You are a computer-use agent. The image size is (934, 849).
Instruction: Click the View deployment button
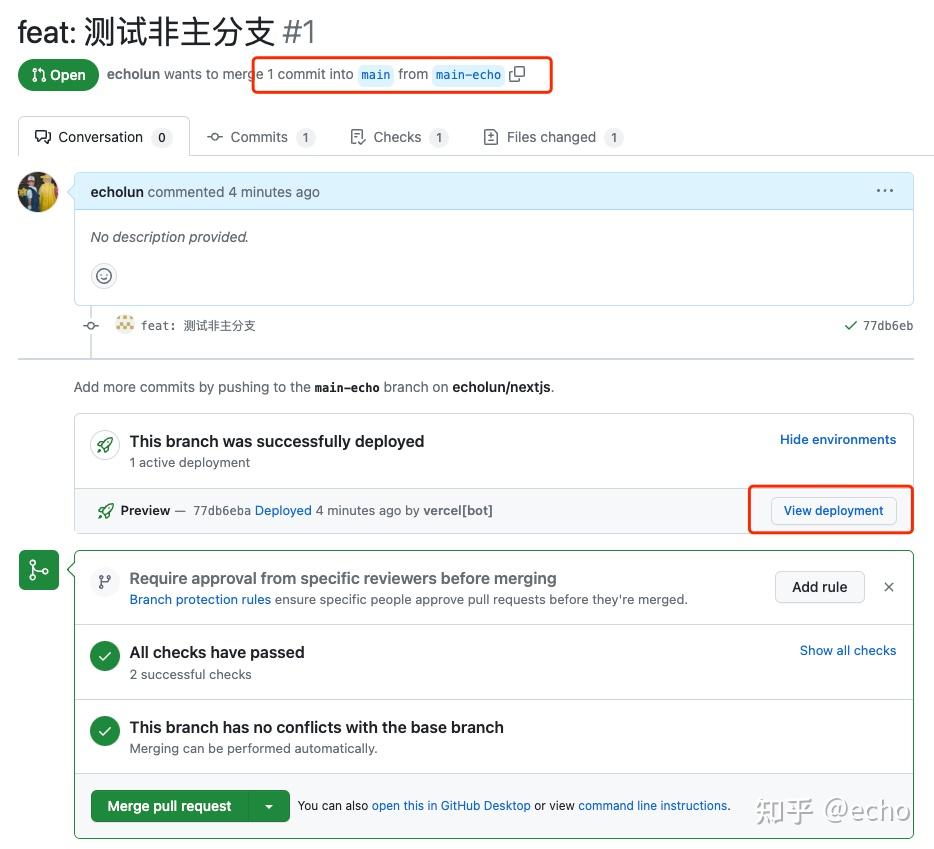tap(833, 510)
